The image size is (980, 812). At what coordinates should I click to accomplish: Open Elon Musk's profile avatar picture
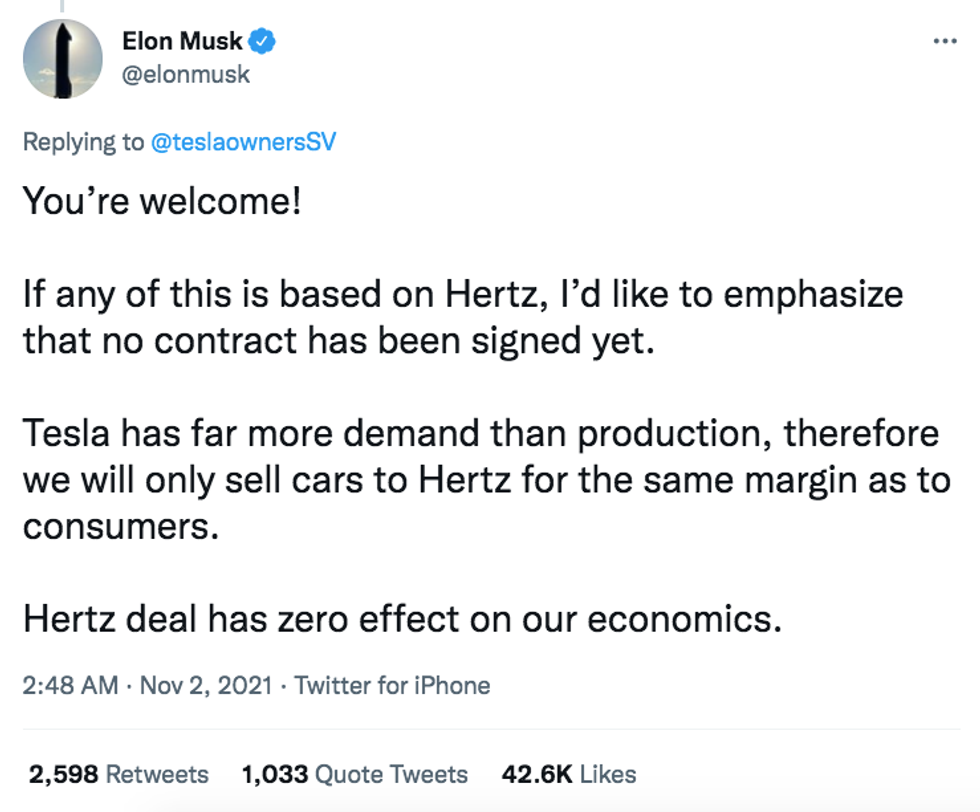[63, 58]
